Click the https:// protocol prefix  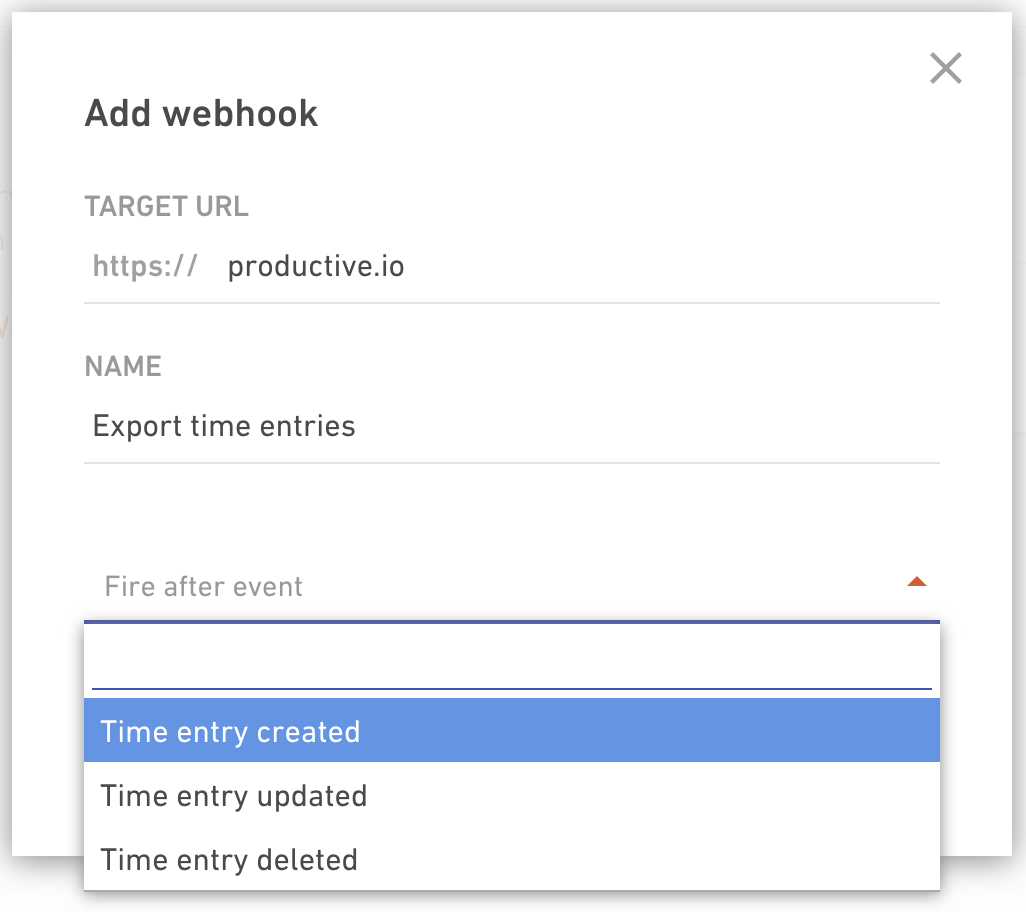pos(145,266)
